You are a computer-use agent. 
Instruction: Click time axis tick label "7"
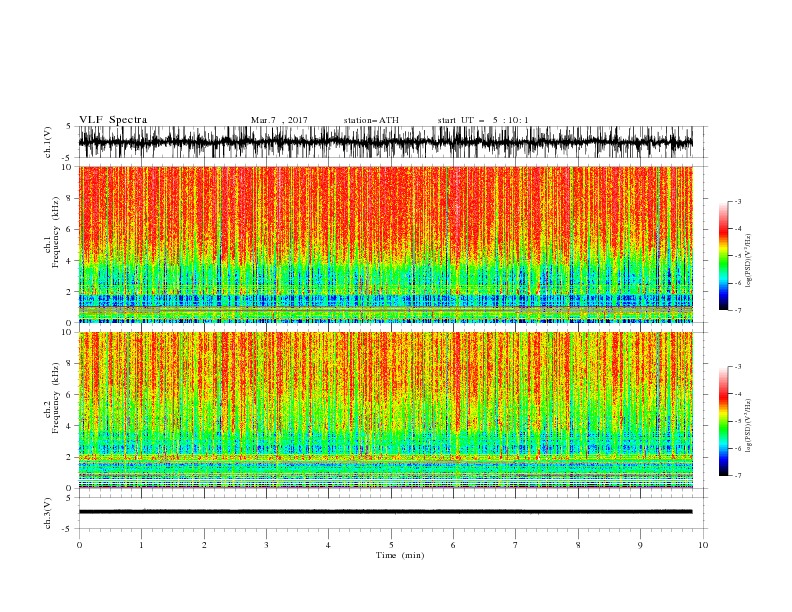pos(516,545)
